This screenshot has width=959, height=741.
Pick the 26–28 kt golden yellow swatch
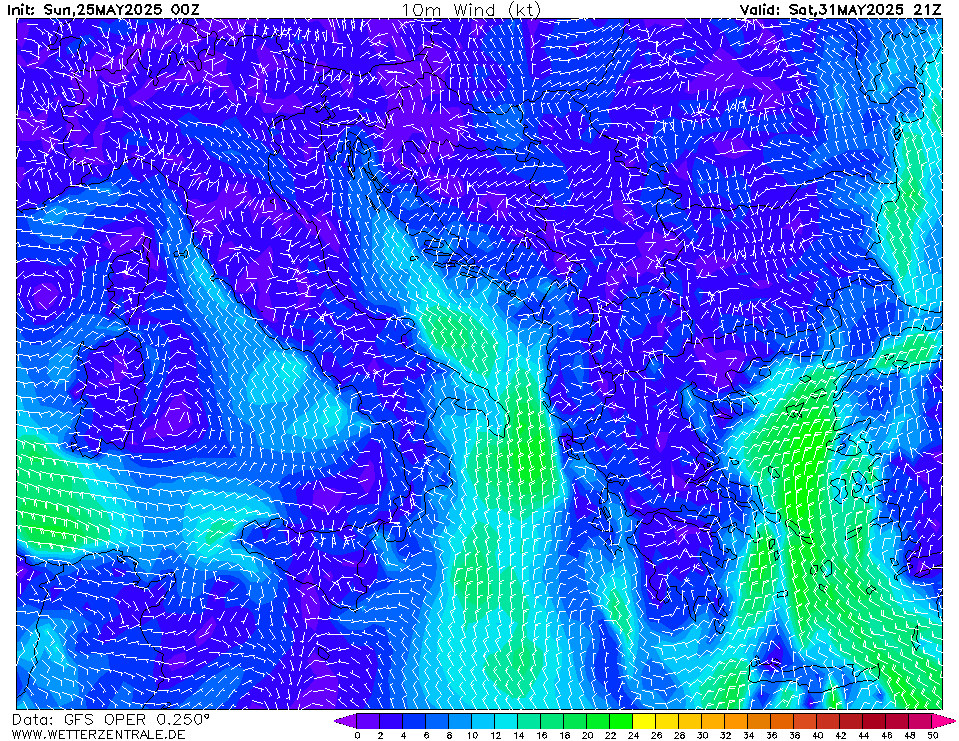click(x=668, y=721)
